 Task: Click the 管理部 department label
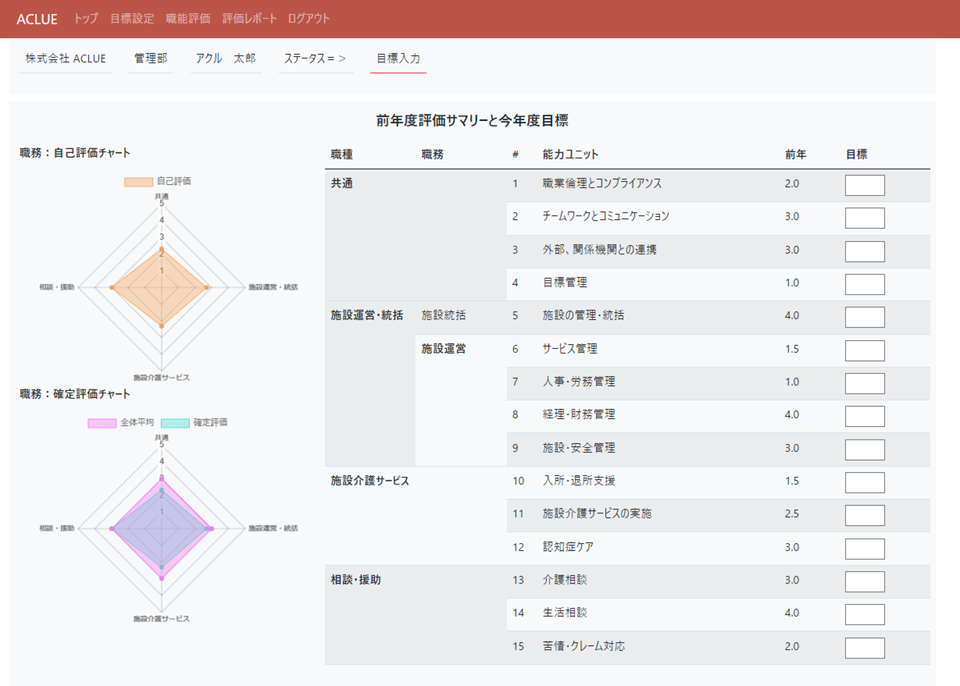coord(151,59)
